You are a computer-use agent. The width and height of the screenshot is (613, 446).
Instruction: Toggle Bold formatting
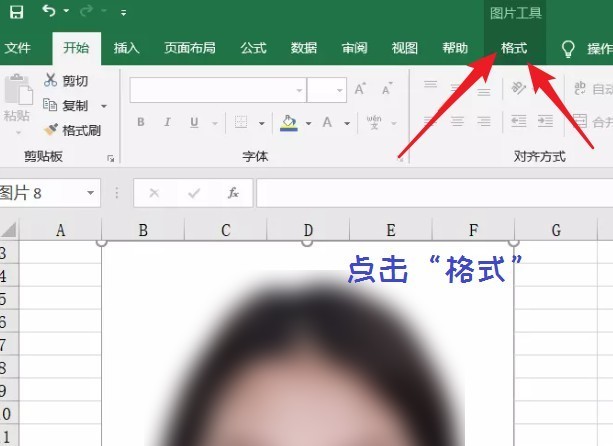141,122
